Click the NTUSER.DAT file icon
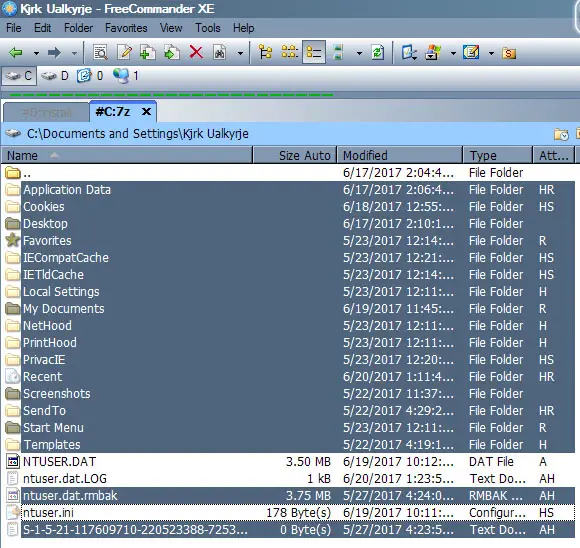This screenshot has width=580, height=548. [13, 462]
